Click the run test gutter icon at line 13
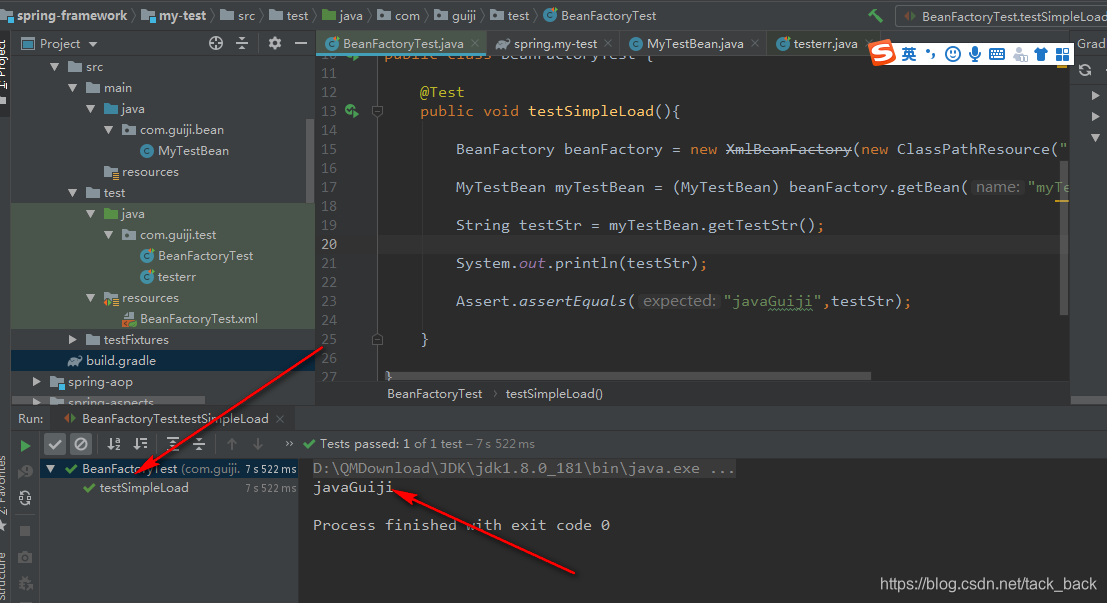Image resolution: width=1107 pixels, height=603 pixels. [352, 110]
